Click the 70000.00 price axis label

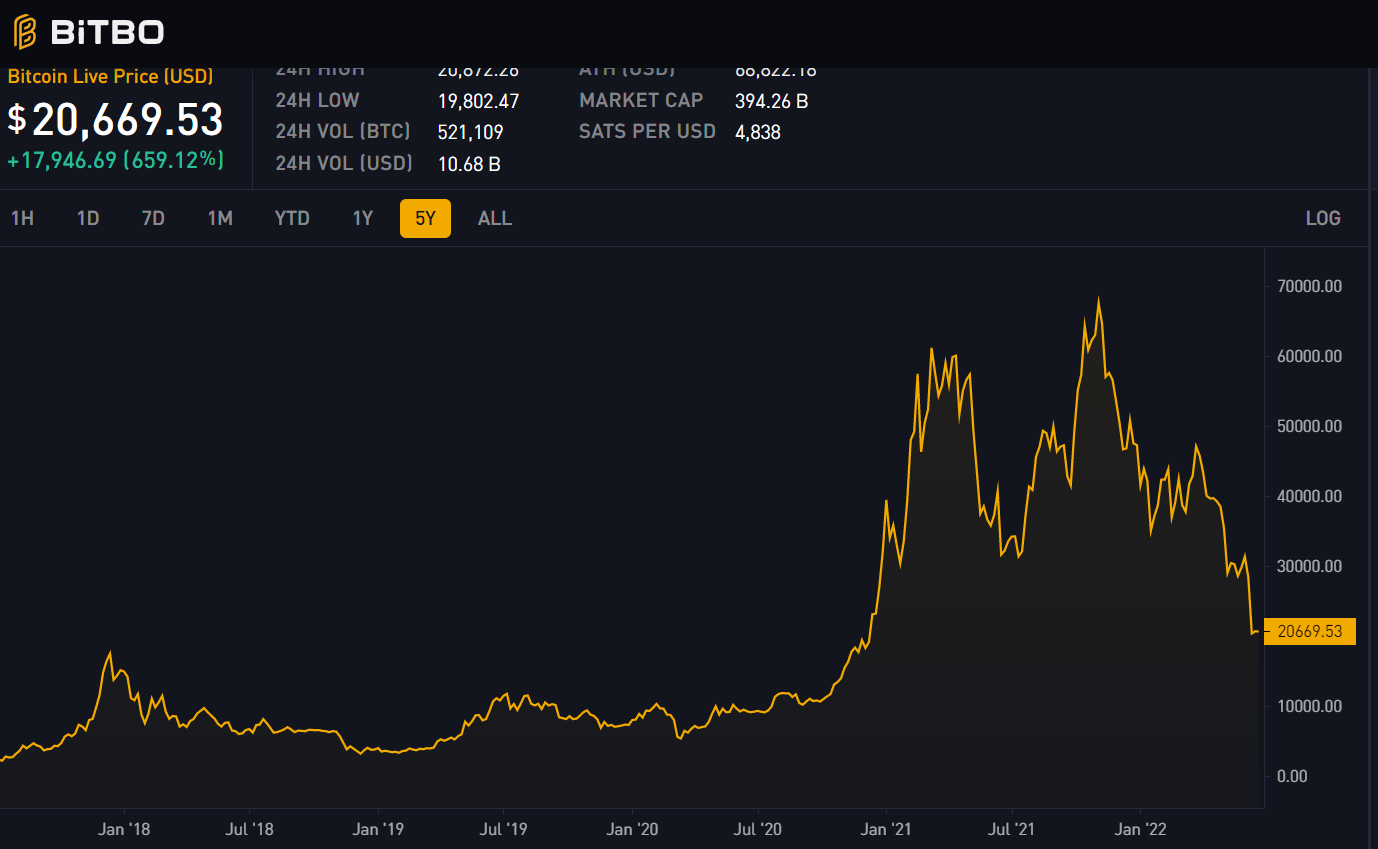(1308, 287)
